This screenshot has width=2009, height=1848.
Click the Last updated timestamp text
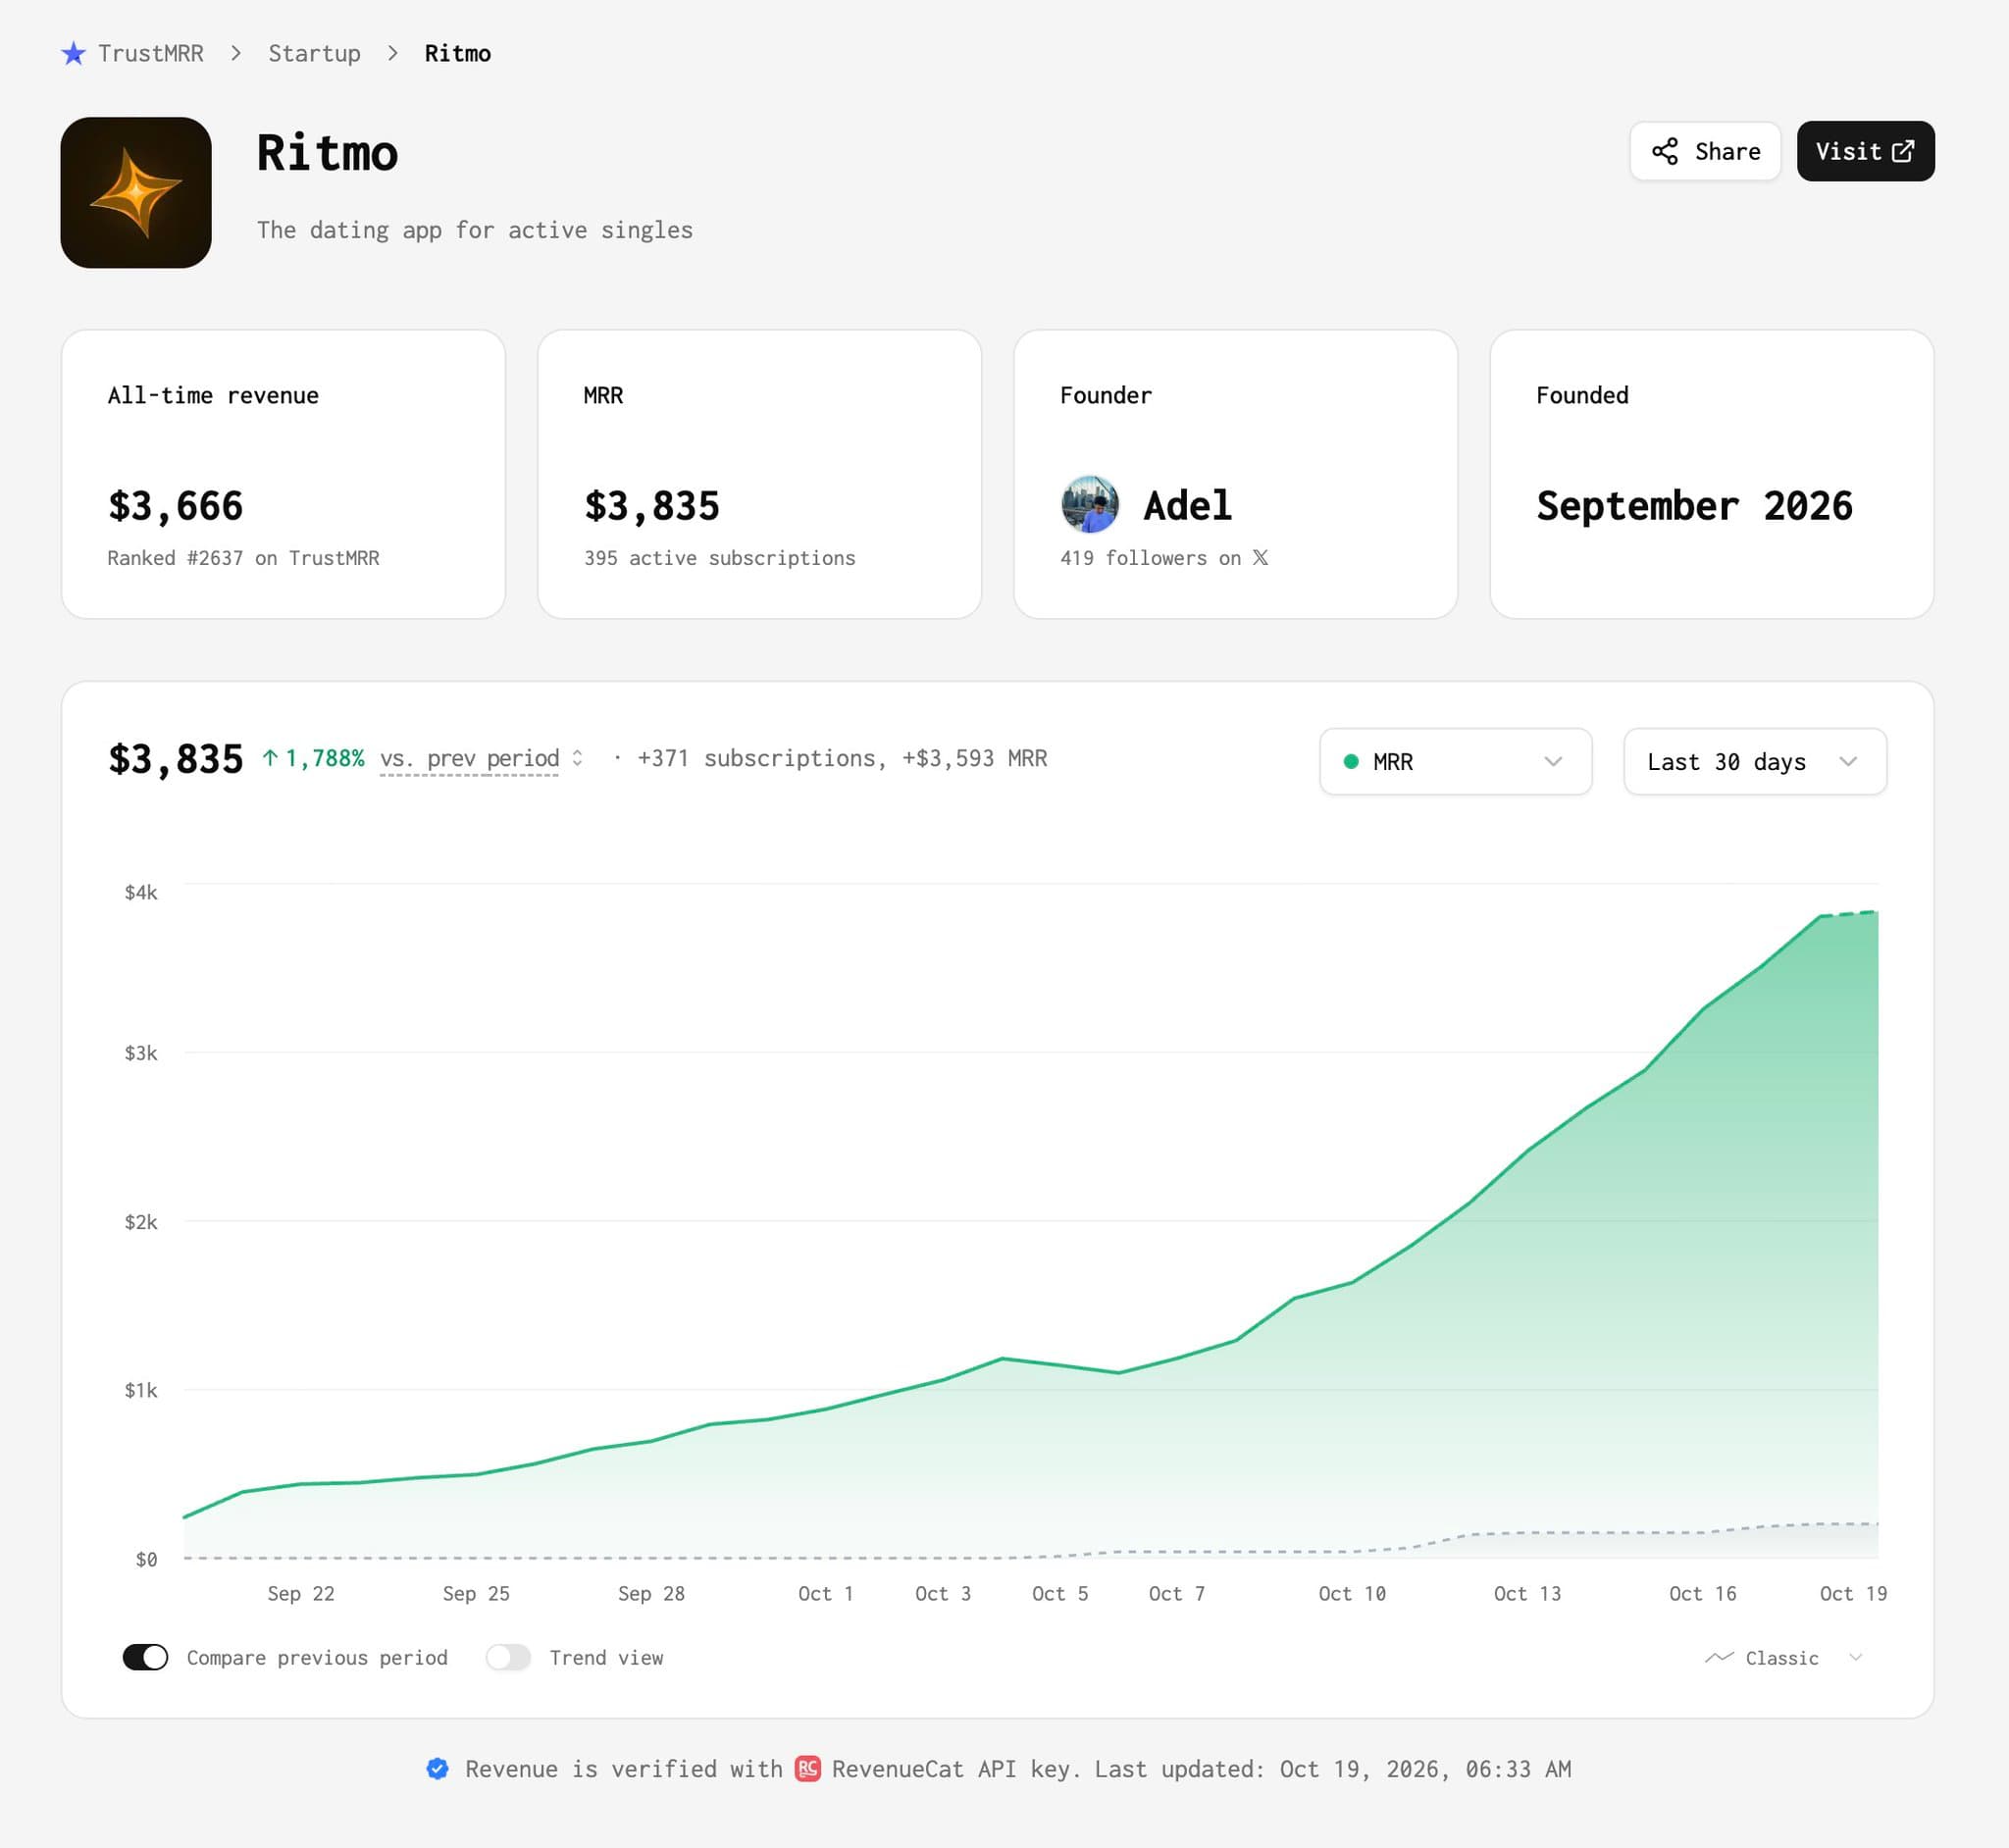(1332, 1768)
